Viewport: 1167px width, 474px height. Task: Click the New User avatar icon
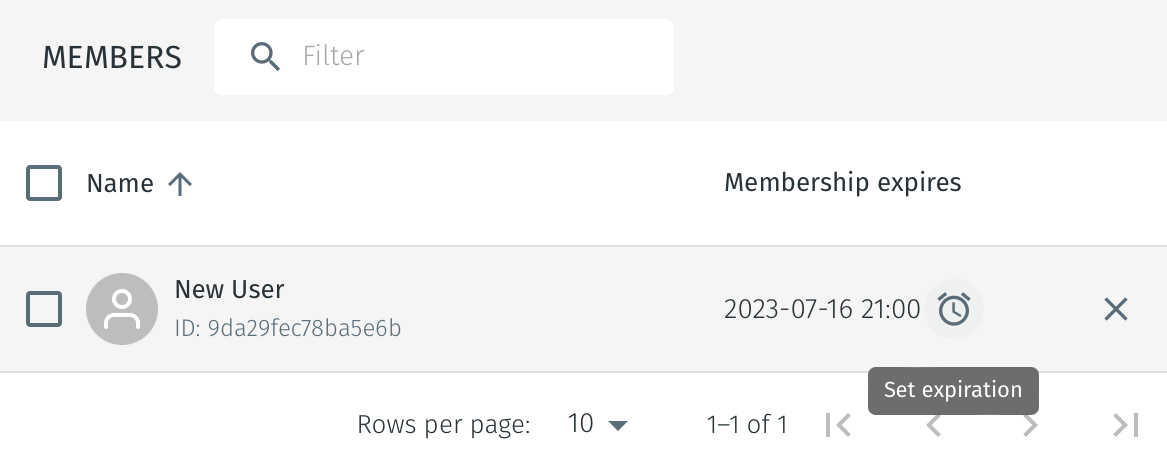tap(122, 309)
